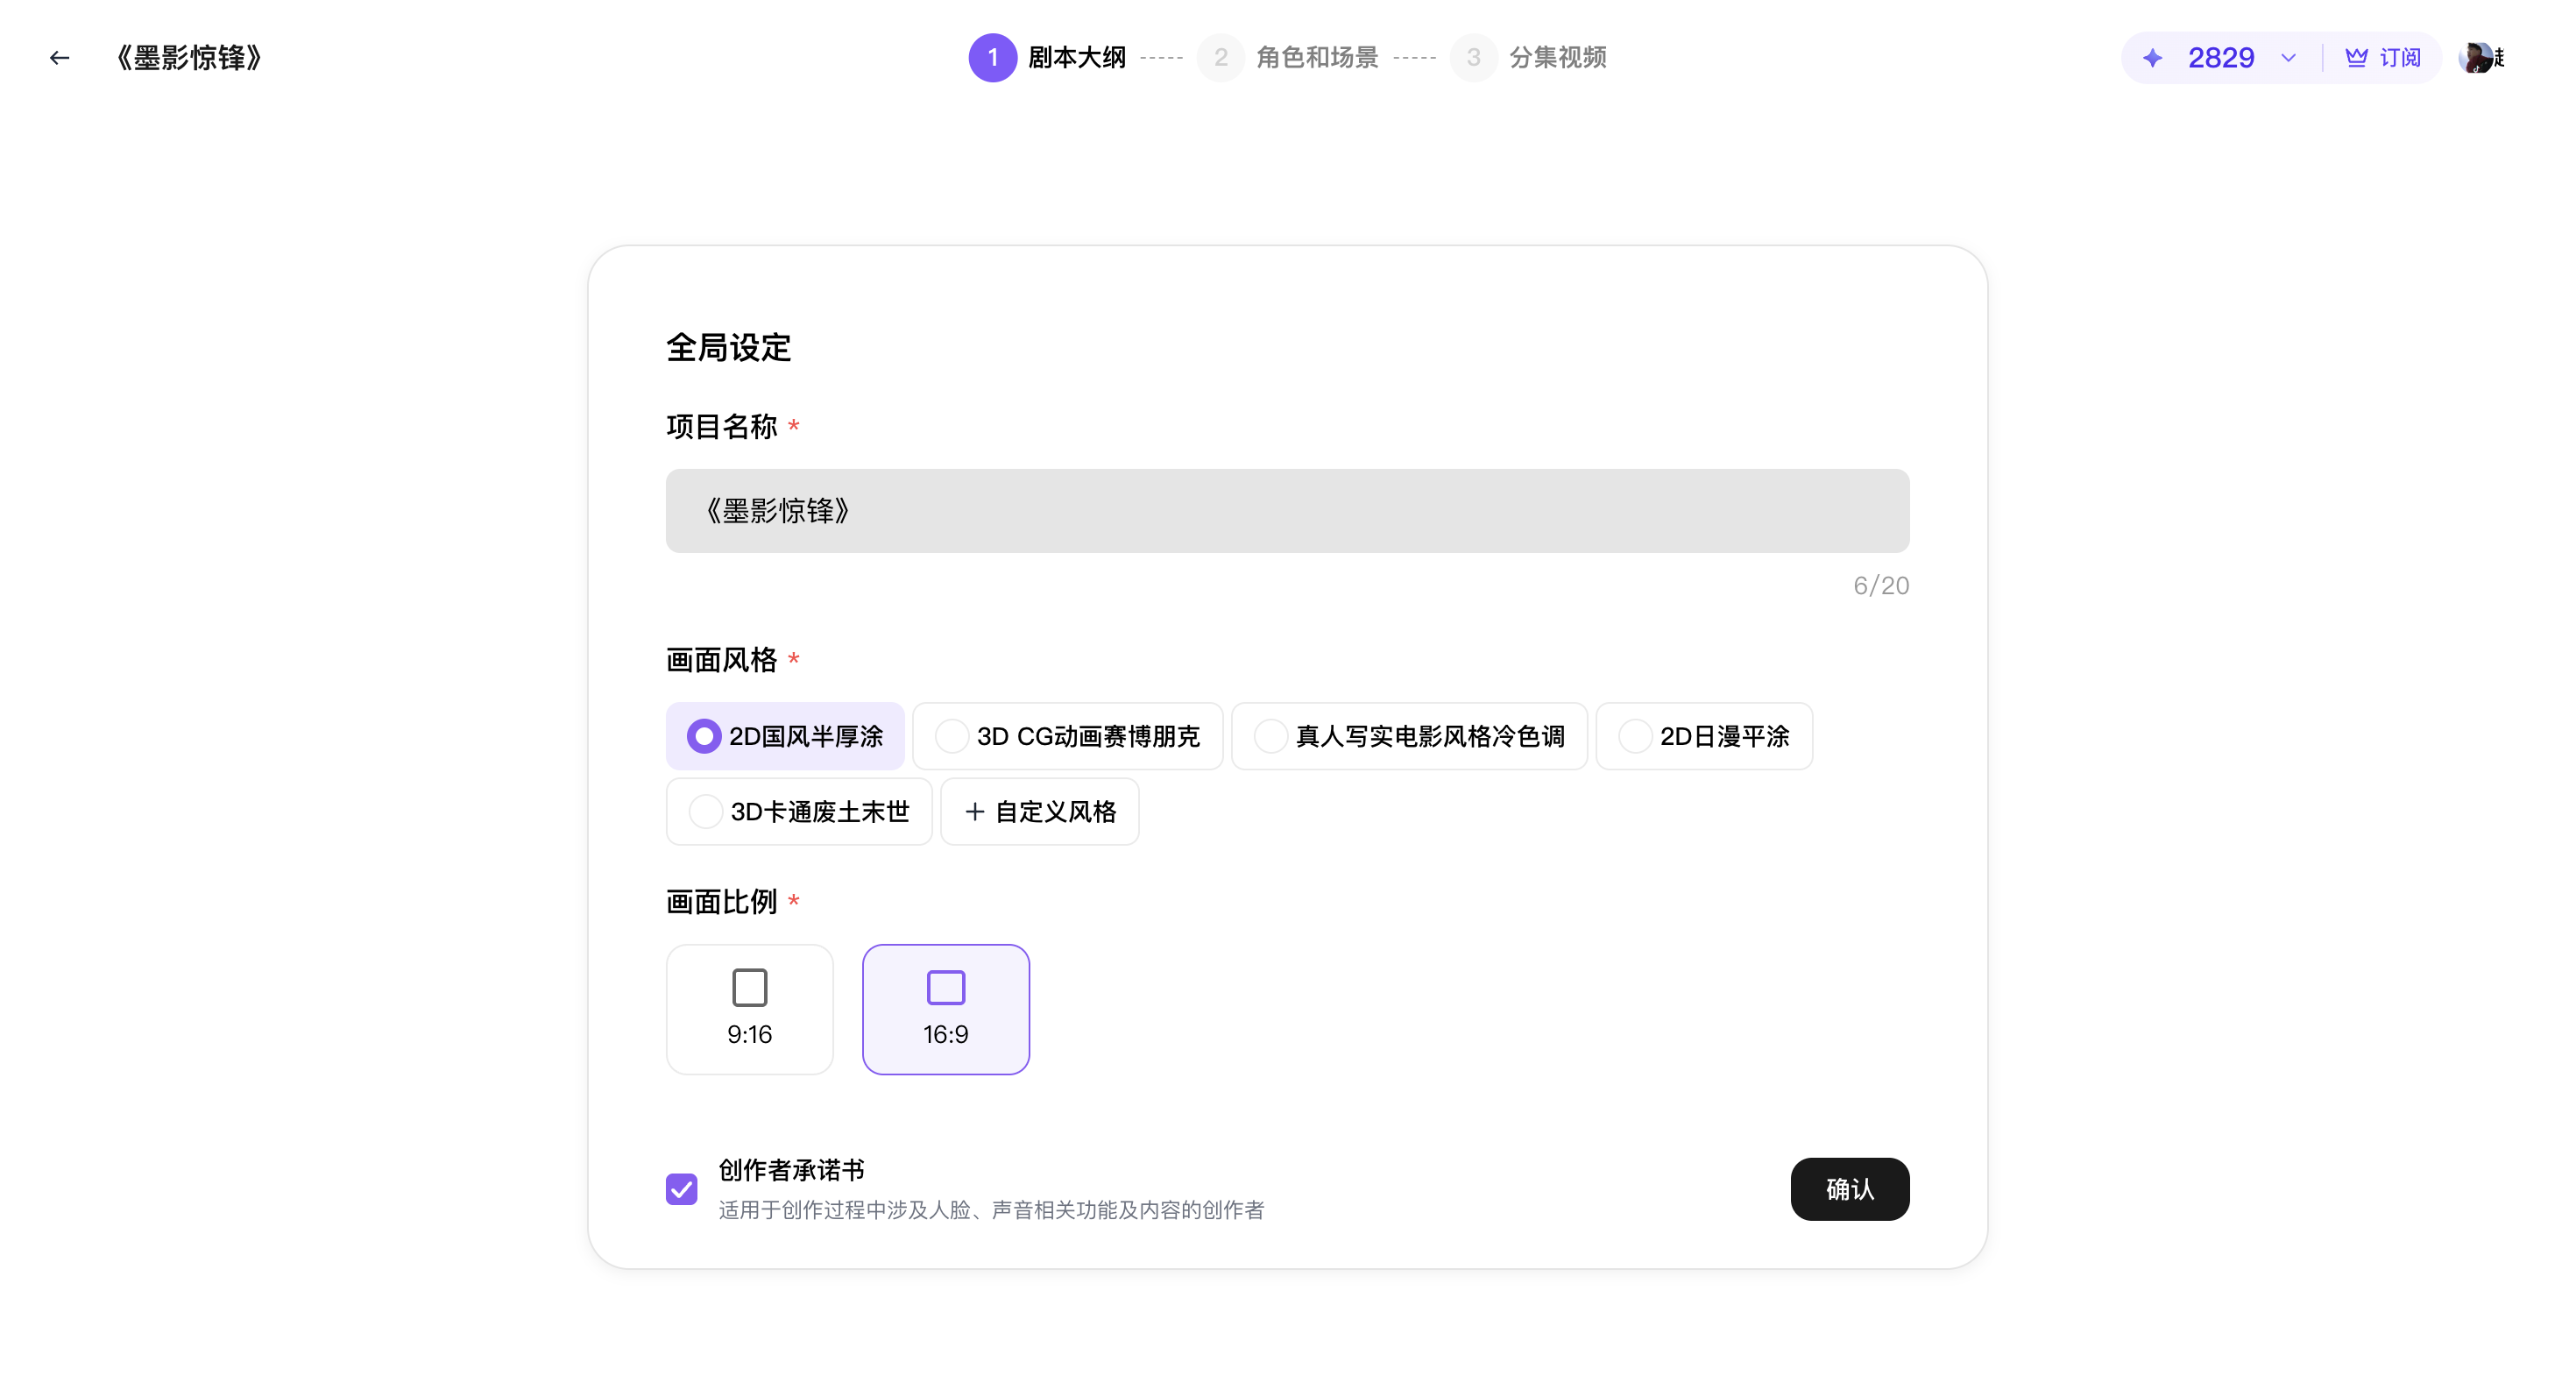Click the back arrow to exit the project
This screenshot has width=2576, height=1397.
coord(59,57)
